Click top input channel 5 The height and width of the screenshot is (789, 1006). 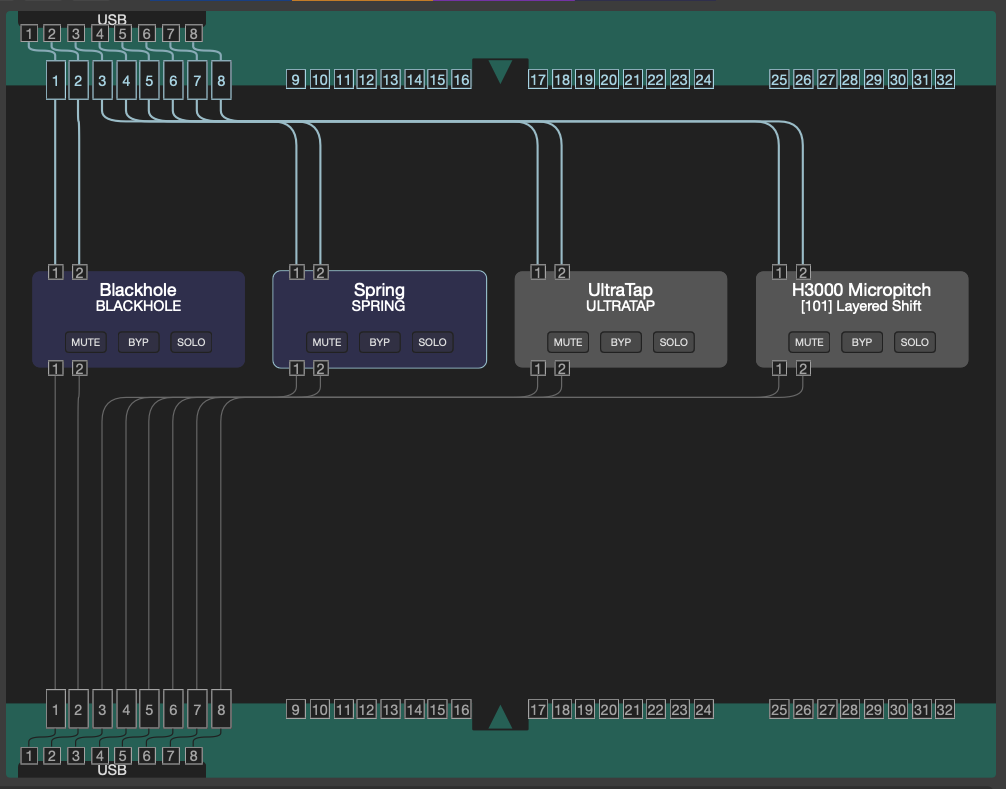point(149,80)
